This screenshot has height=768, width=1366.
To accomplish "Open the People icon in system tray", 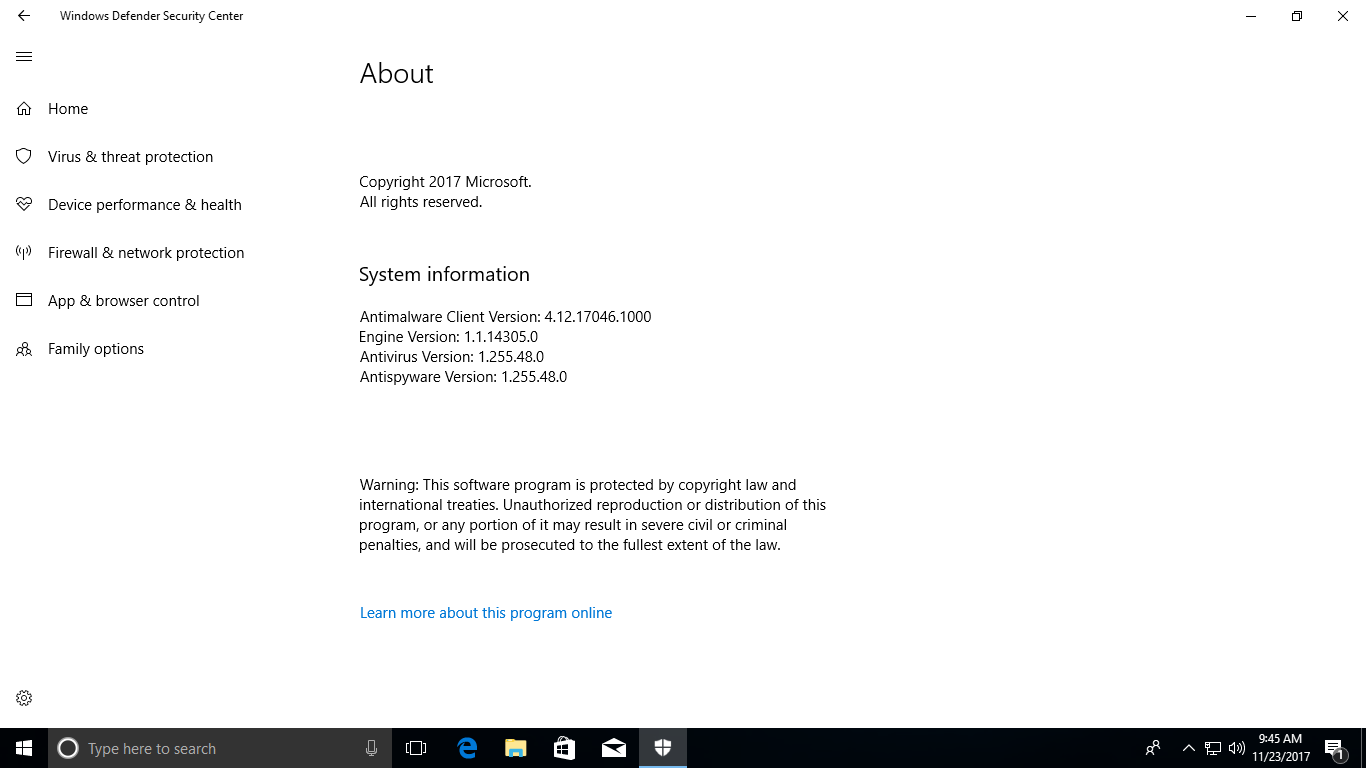I will click(x=1153, y=748).
